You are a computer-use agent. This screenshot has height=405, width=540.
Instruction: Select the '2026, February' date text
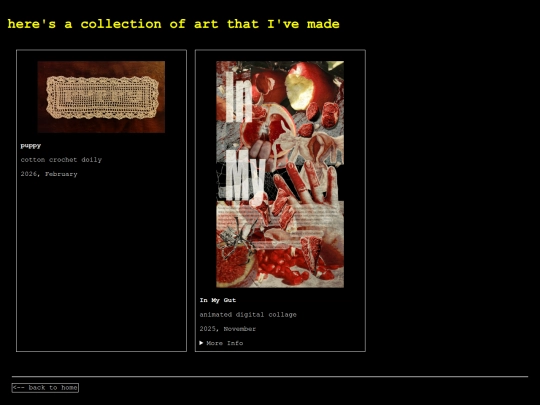[x=49, y=174]
